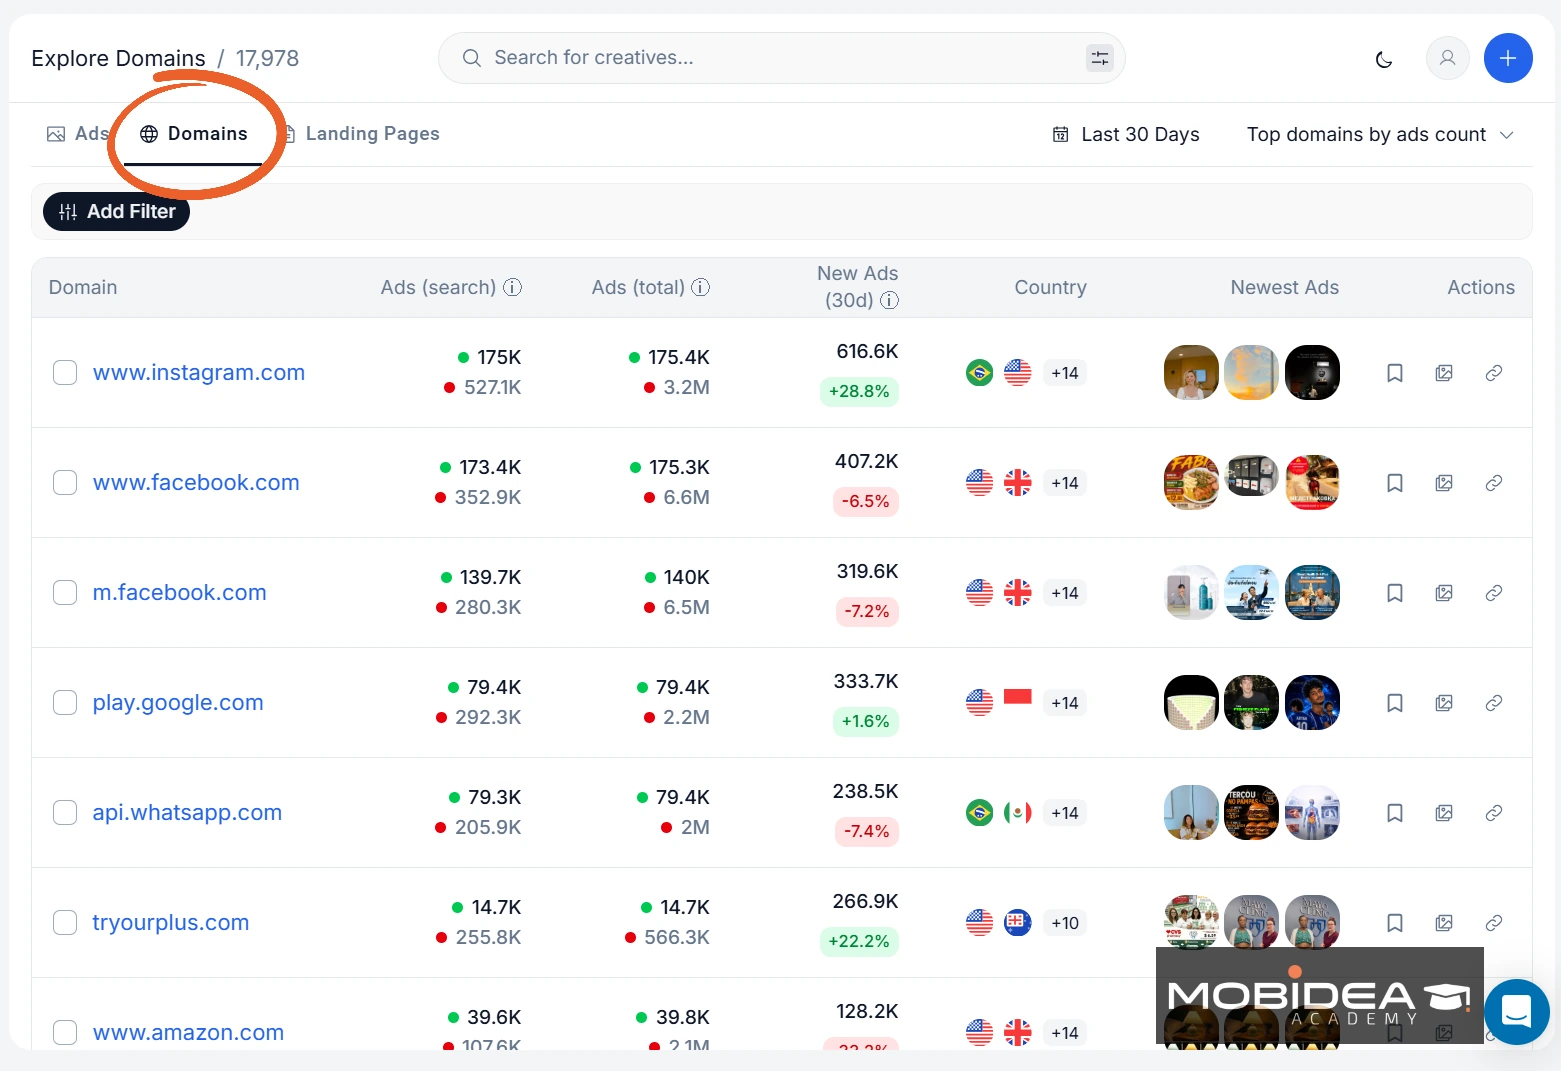This screenshot has width=1561, height=1071.
Task: Click the +28.8% growth badge
Action: (859, 391)
